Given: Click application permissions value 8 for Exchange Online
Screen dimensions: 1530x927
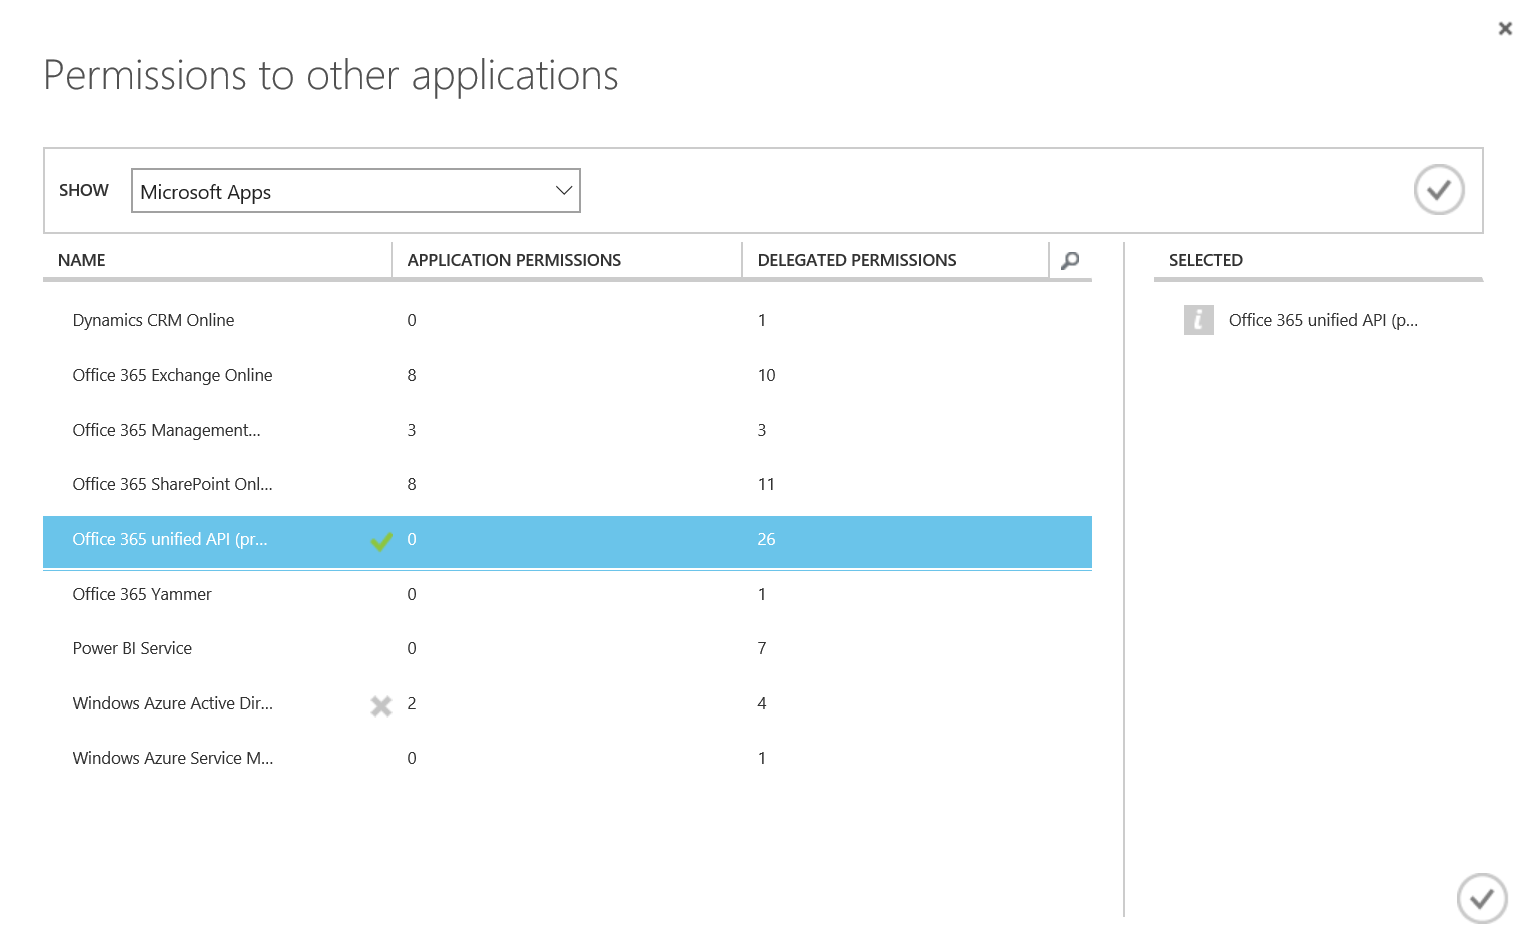Looking at the screenshot, I should point(412,375).
